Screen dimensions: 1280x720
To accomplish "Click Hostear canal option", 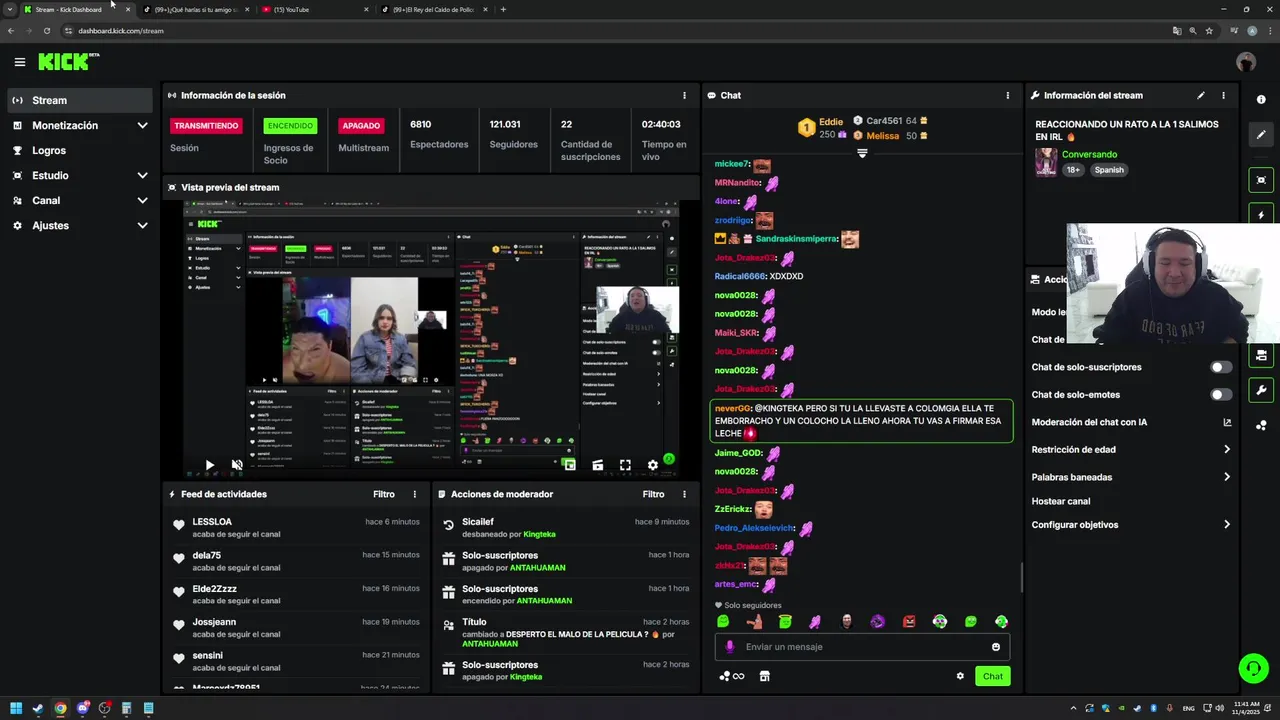I will 1061,501.
